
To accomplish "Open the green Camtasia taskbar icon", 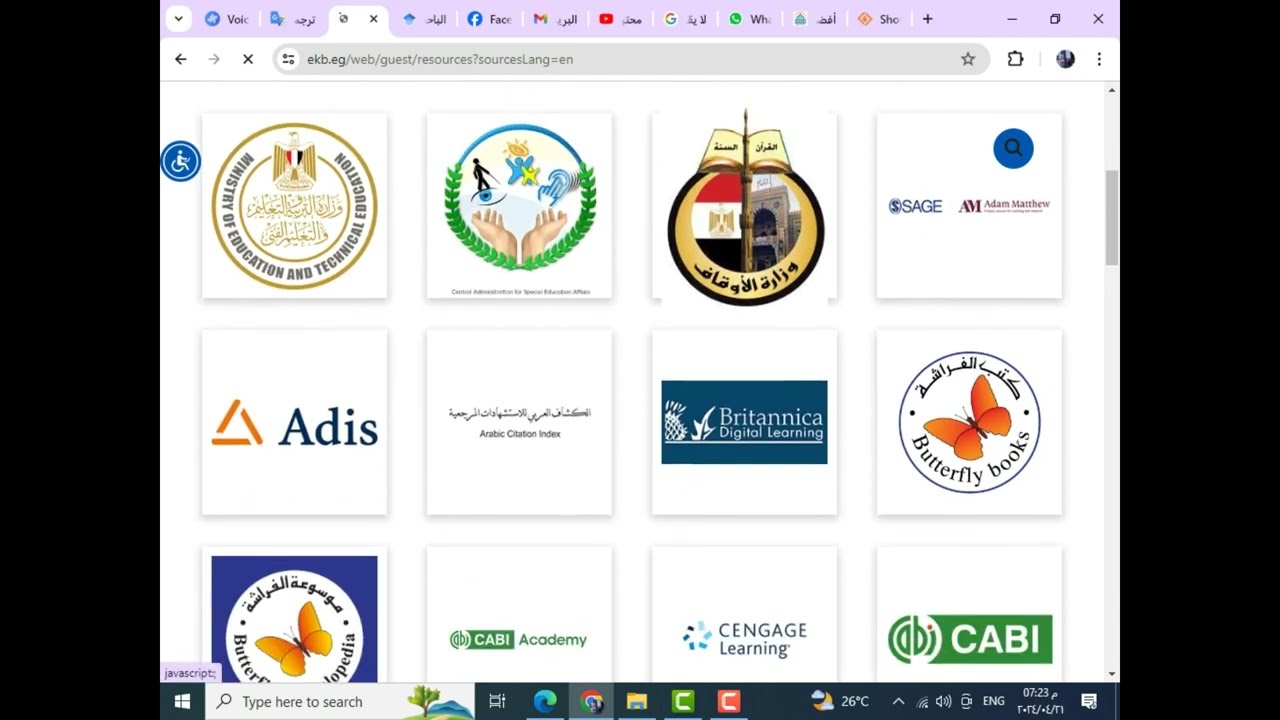I will pos(683,702).
